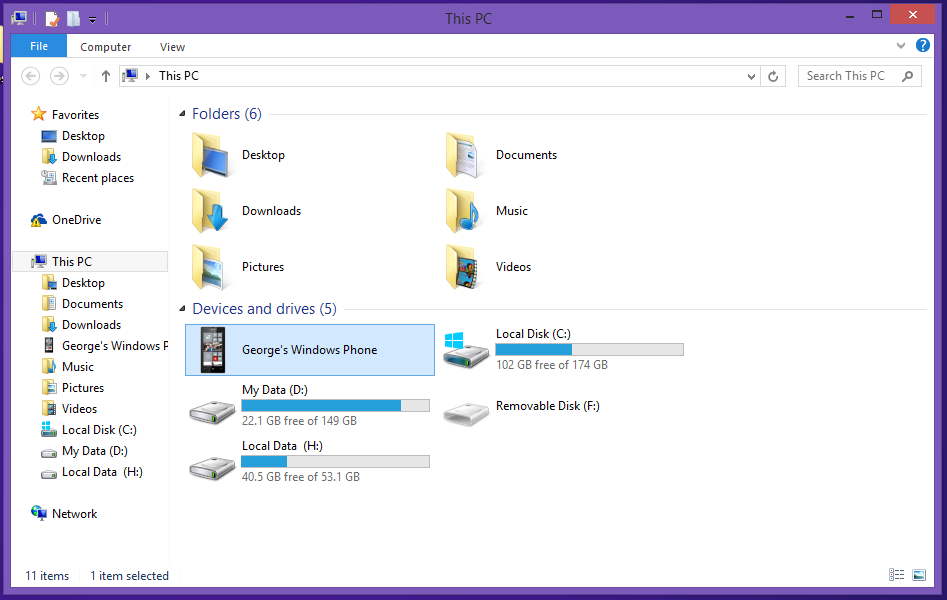Image resolution: width=947 pixels, height=600 pixels.
Task: Select the Pictures folder icon
Action: (210, 267)
